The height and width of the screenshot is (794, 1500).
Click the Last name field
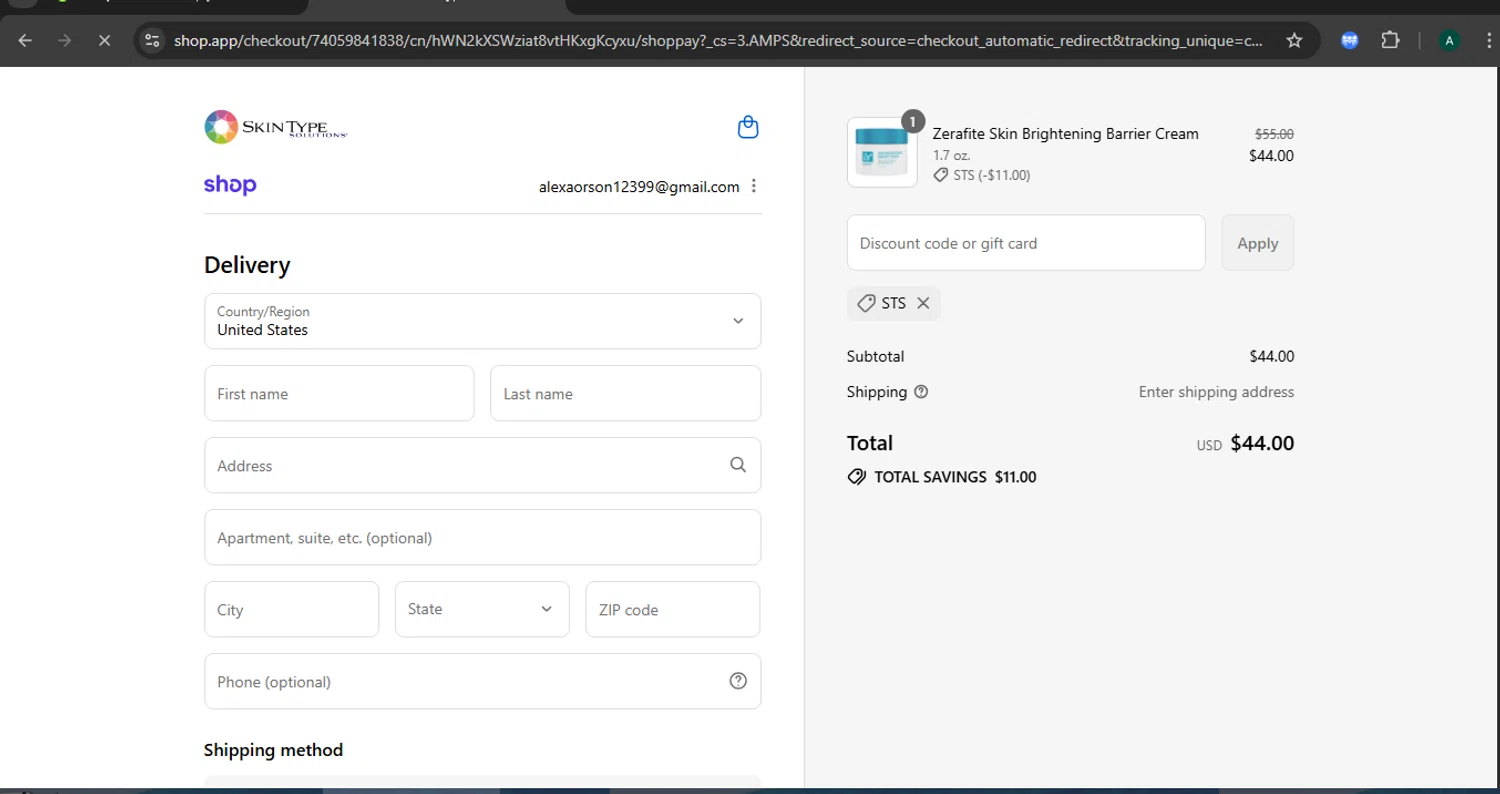(626, 393)
